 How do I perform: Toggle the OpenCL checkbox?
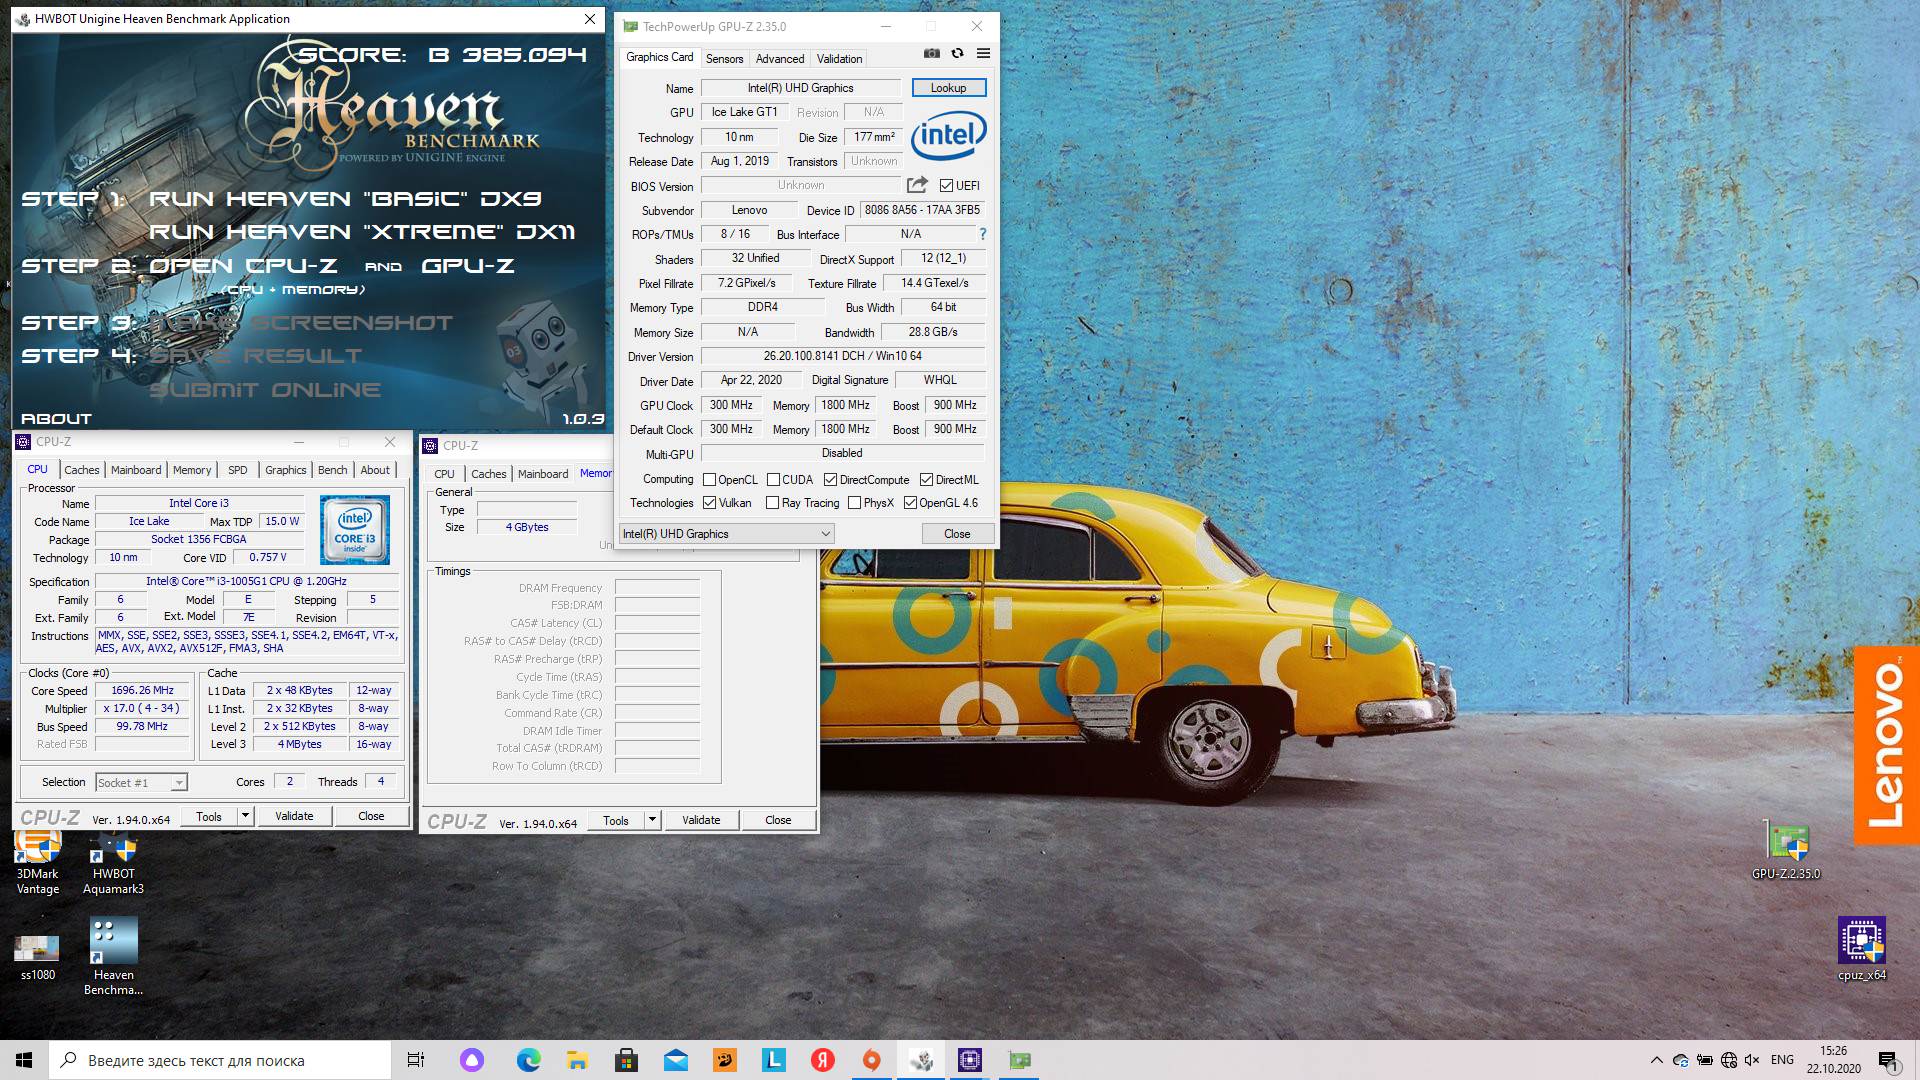[710, 480]
